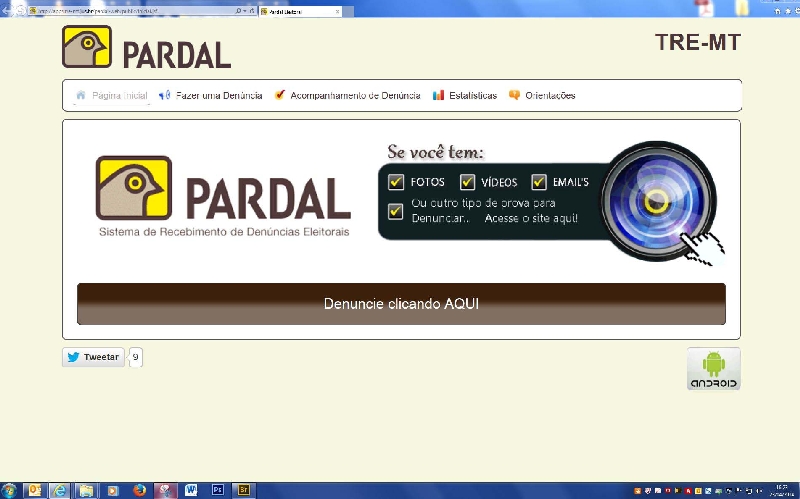Open Firefox from the Windows taskbar

coord(139,490)
